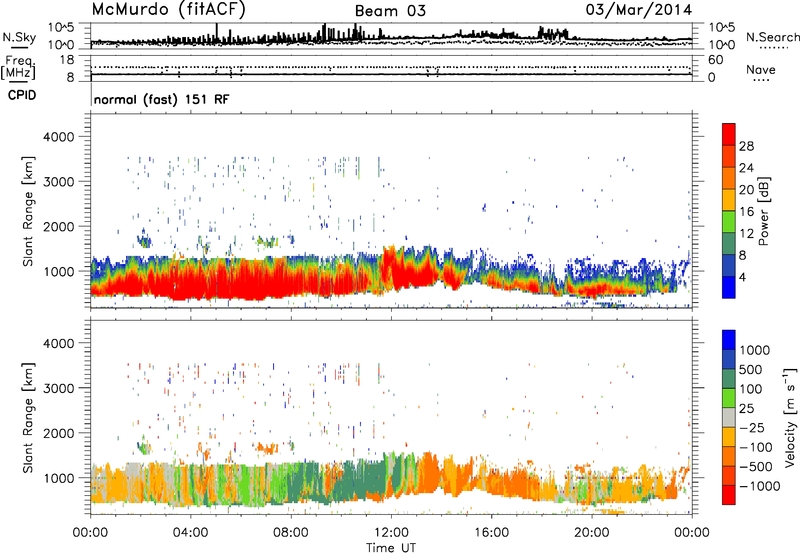800x554 pixels.
Task: Click the '1000' tick on the velocity panel
Action: click(58, 477)
